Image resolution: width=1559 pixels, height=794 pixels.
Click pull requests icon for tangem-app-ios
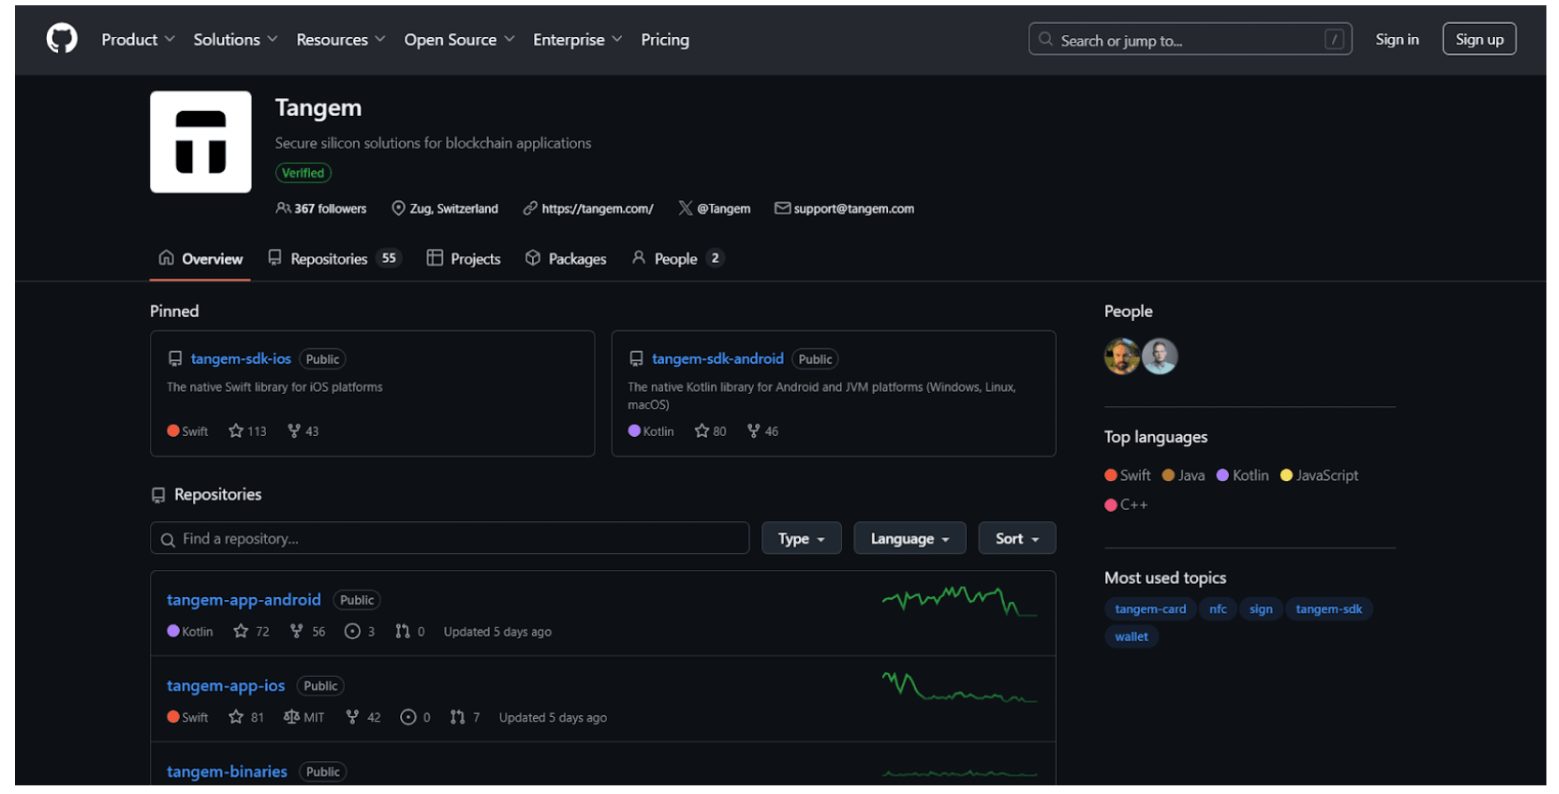pyautogui.click(x=457, y=717)
